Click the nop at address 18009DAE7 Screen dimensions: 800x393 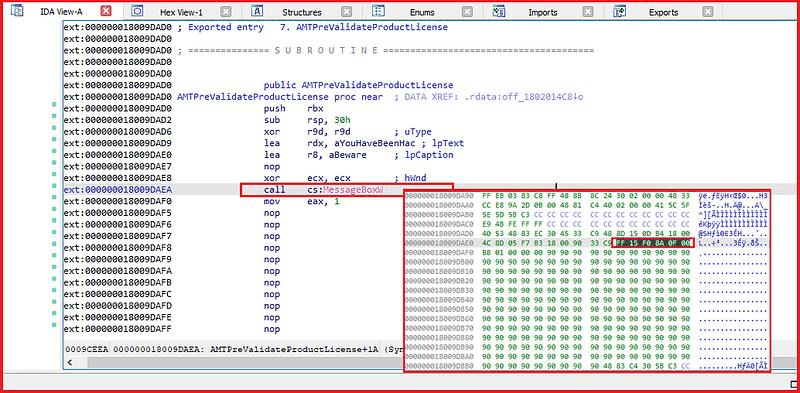click(272, 166)
